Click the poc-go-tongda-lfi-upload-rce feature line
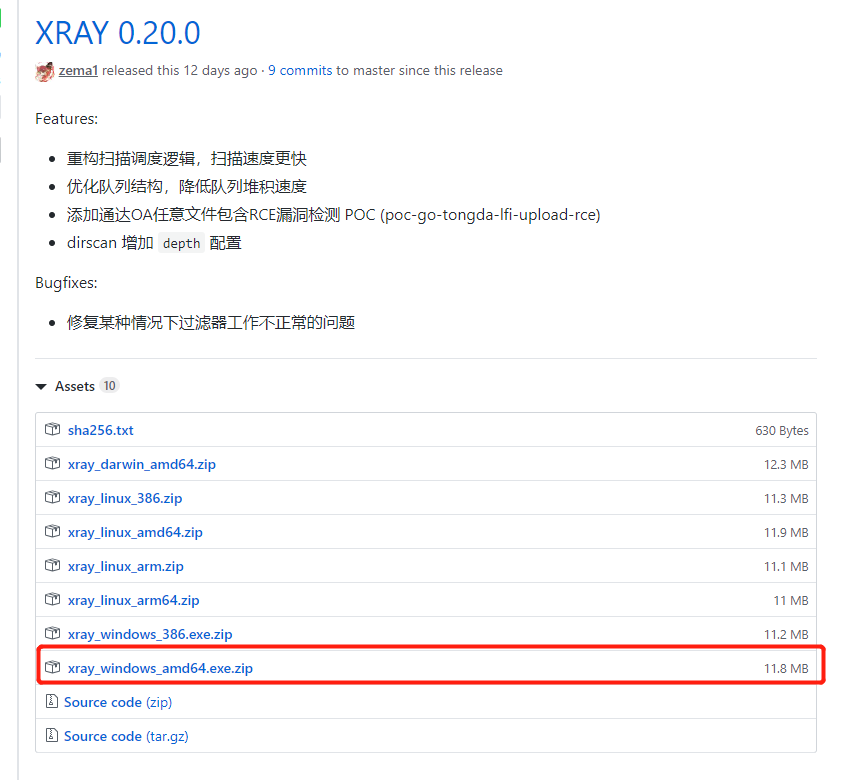The height and width of the screenshot is (780, 864). click(x=333, y=215)
